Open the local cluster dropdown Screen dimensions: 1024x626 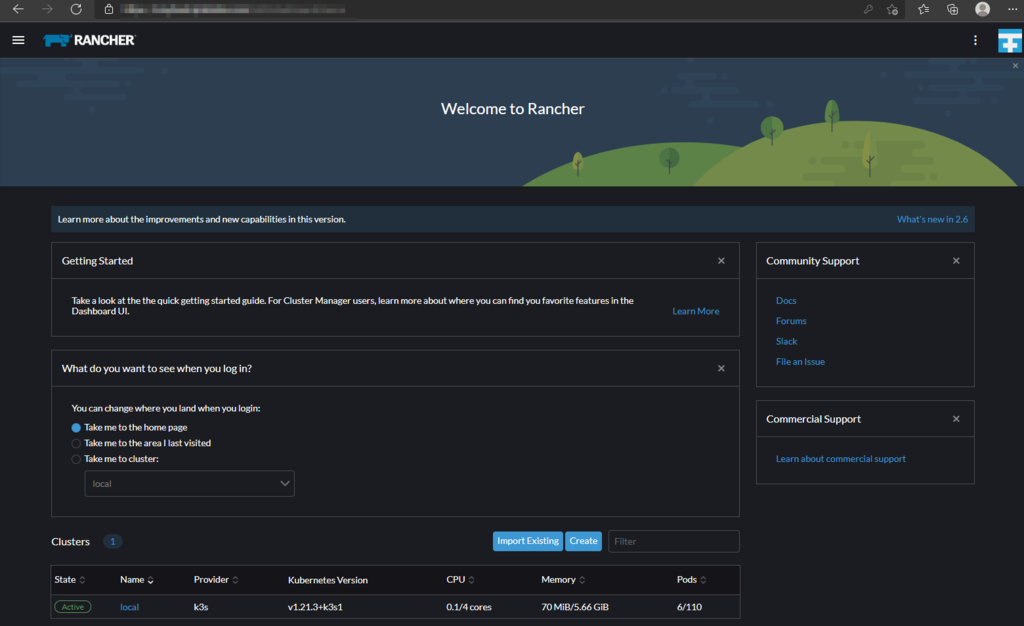coord(189,484)
